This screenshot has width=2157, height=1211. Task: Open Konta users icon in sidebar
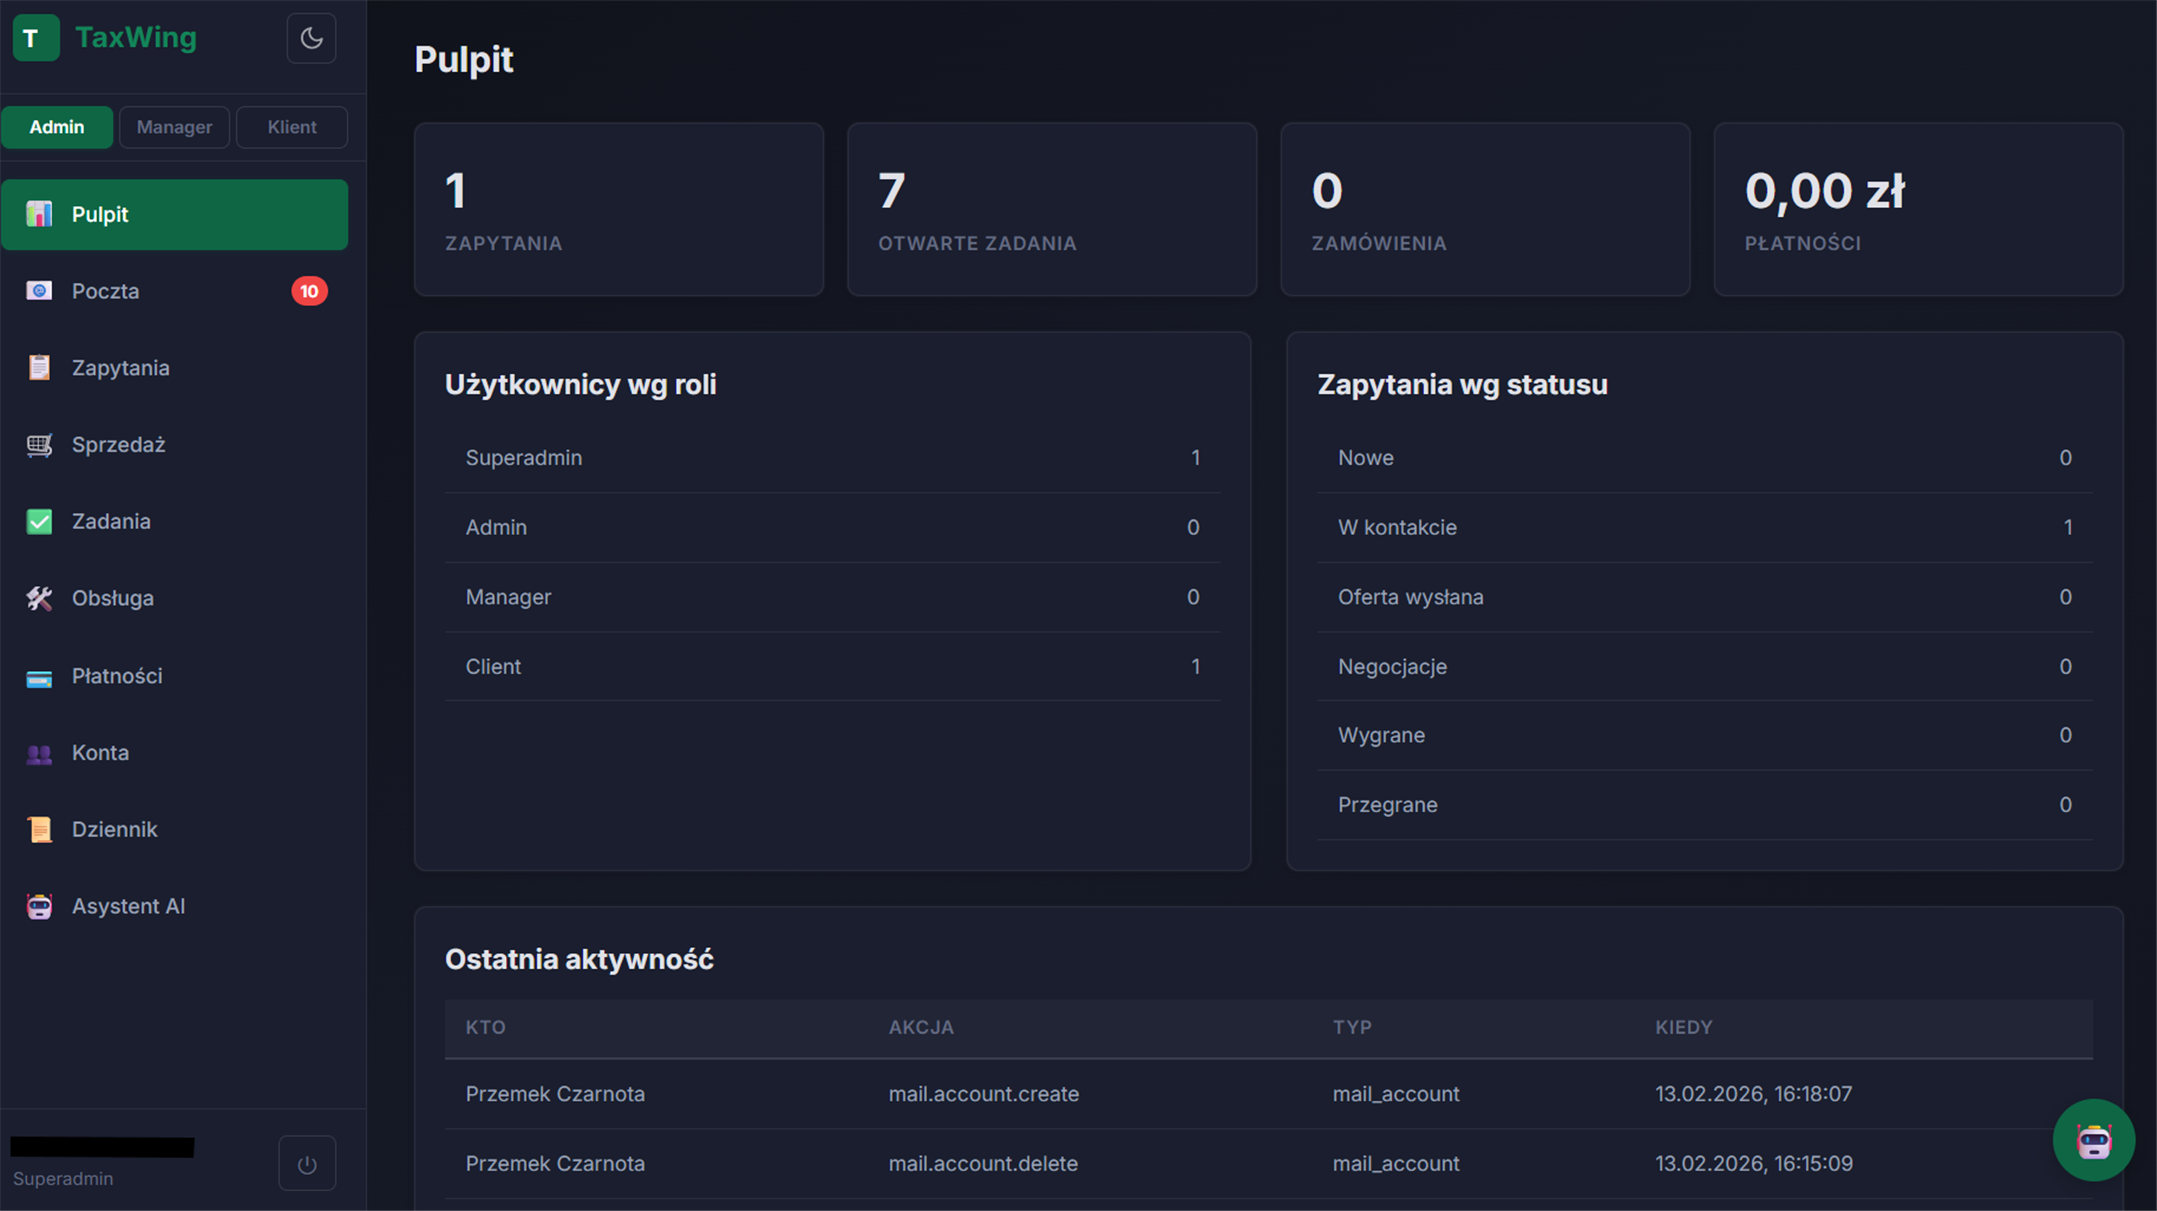tap(39, 753)
